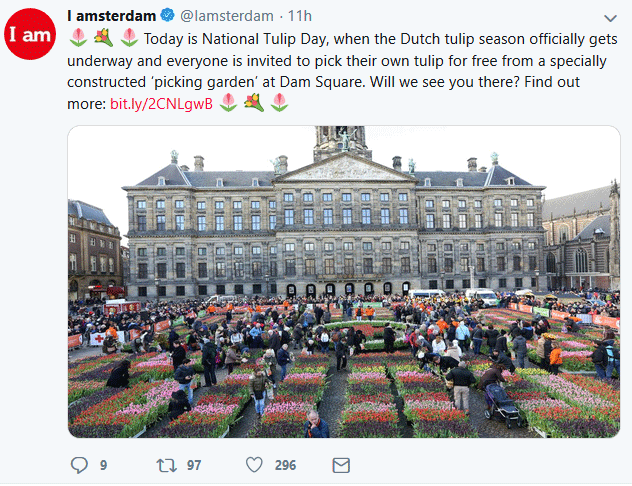
Task: Click the like count 296
Action: click(x=285, y=465)
